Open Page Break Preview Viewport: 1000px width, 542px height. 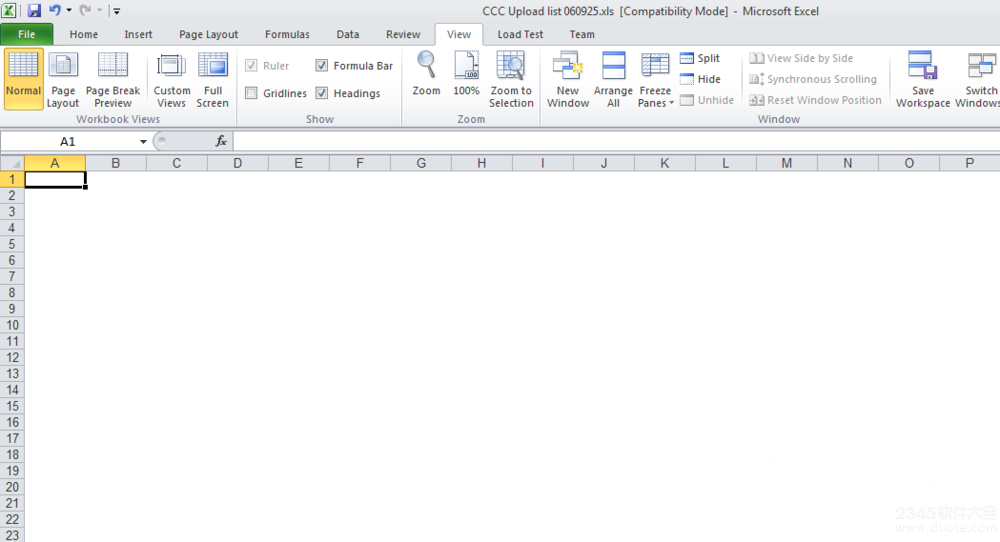click(113, 79)
